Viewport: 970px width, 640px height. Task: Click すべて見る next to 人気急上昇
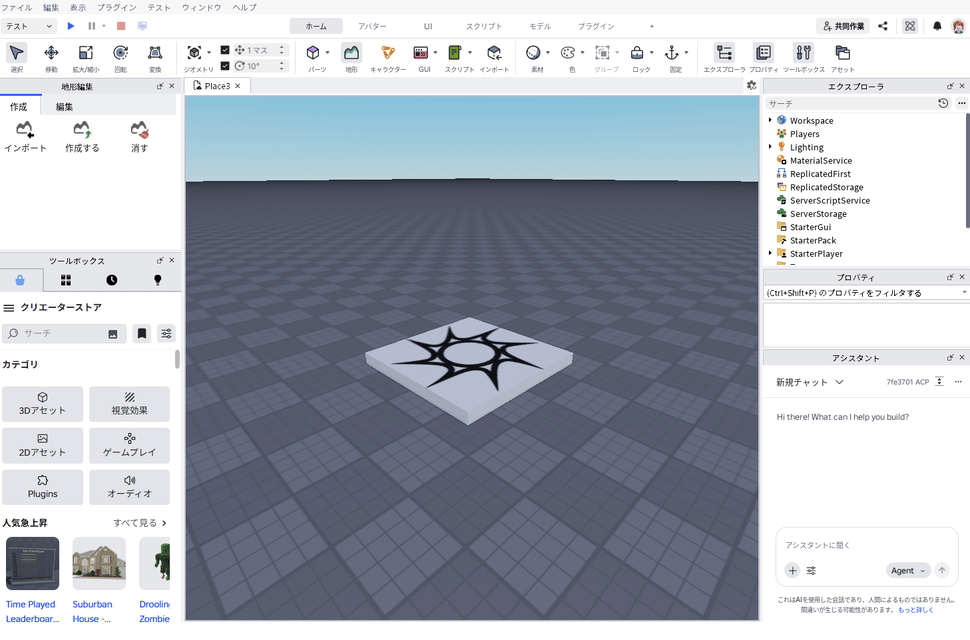pos(140,523)
